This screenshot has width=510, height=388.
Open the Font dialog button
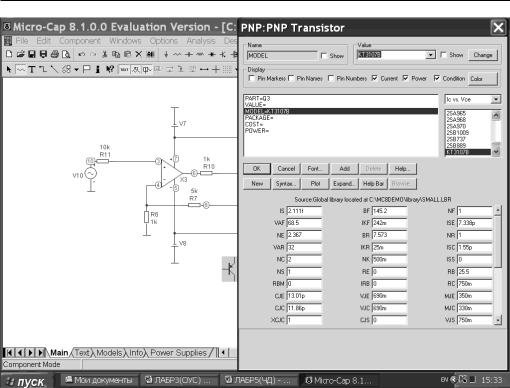[315, 169]
